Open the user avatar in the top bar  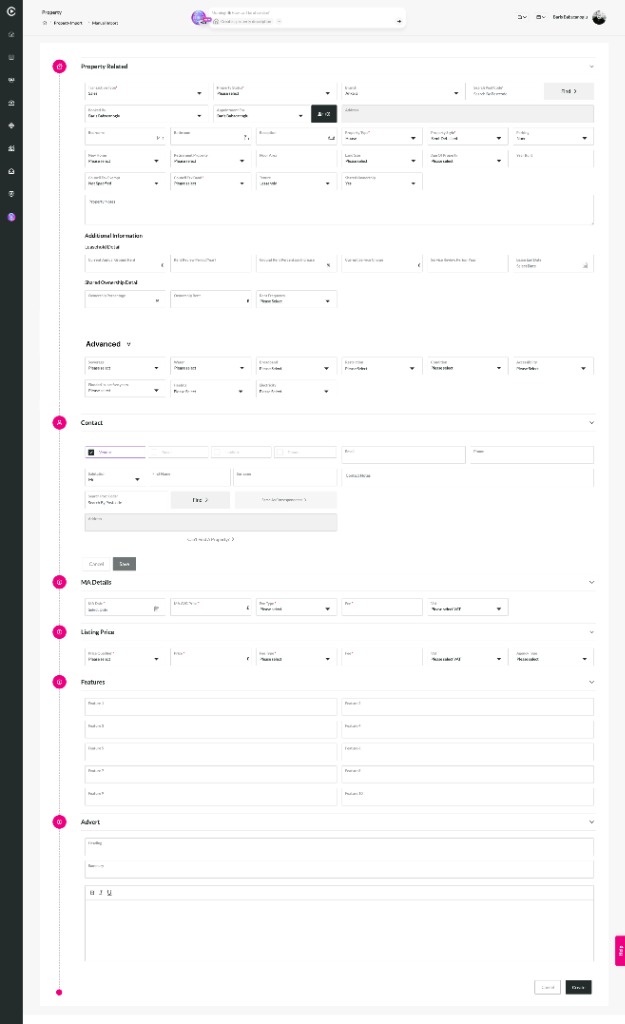pos(599,17)
